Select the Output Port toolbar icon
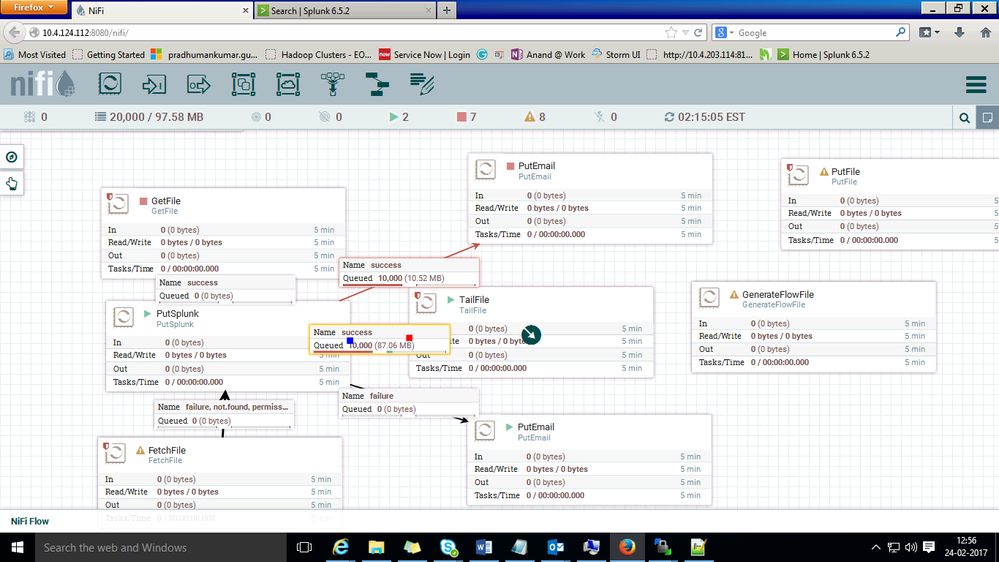The width and height of the screenshot is (999, 562). [x=199, y=84]
